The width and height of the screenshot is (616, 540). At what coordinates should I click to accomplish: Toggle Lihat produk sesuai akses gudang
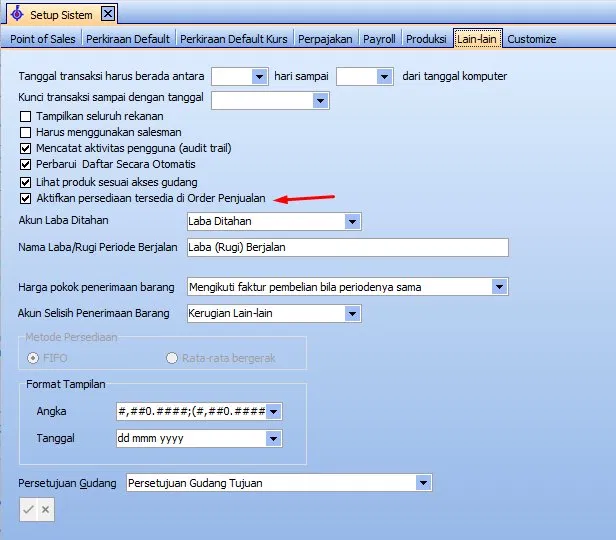point(26,182)
